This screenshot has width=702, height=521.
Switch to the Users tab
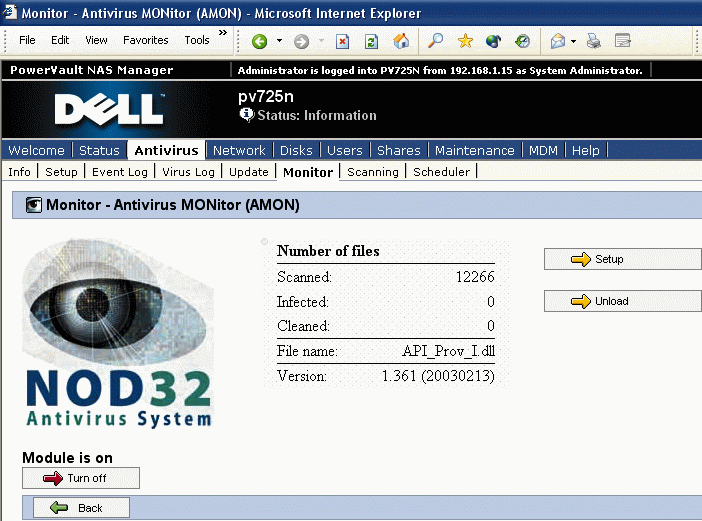344,150
